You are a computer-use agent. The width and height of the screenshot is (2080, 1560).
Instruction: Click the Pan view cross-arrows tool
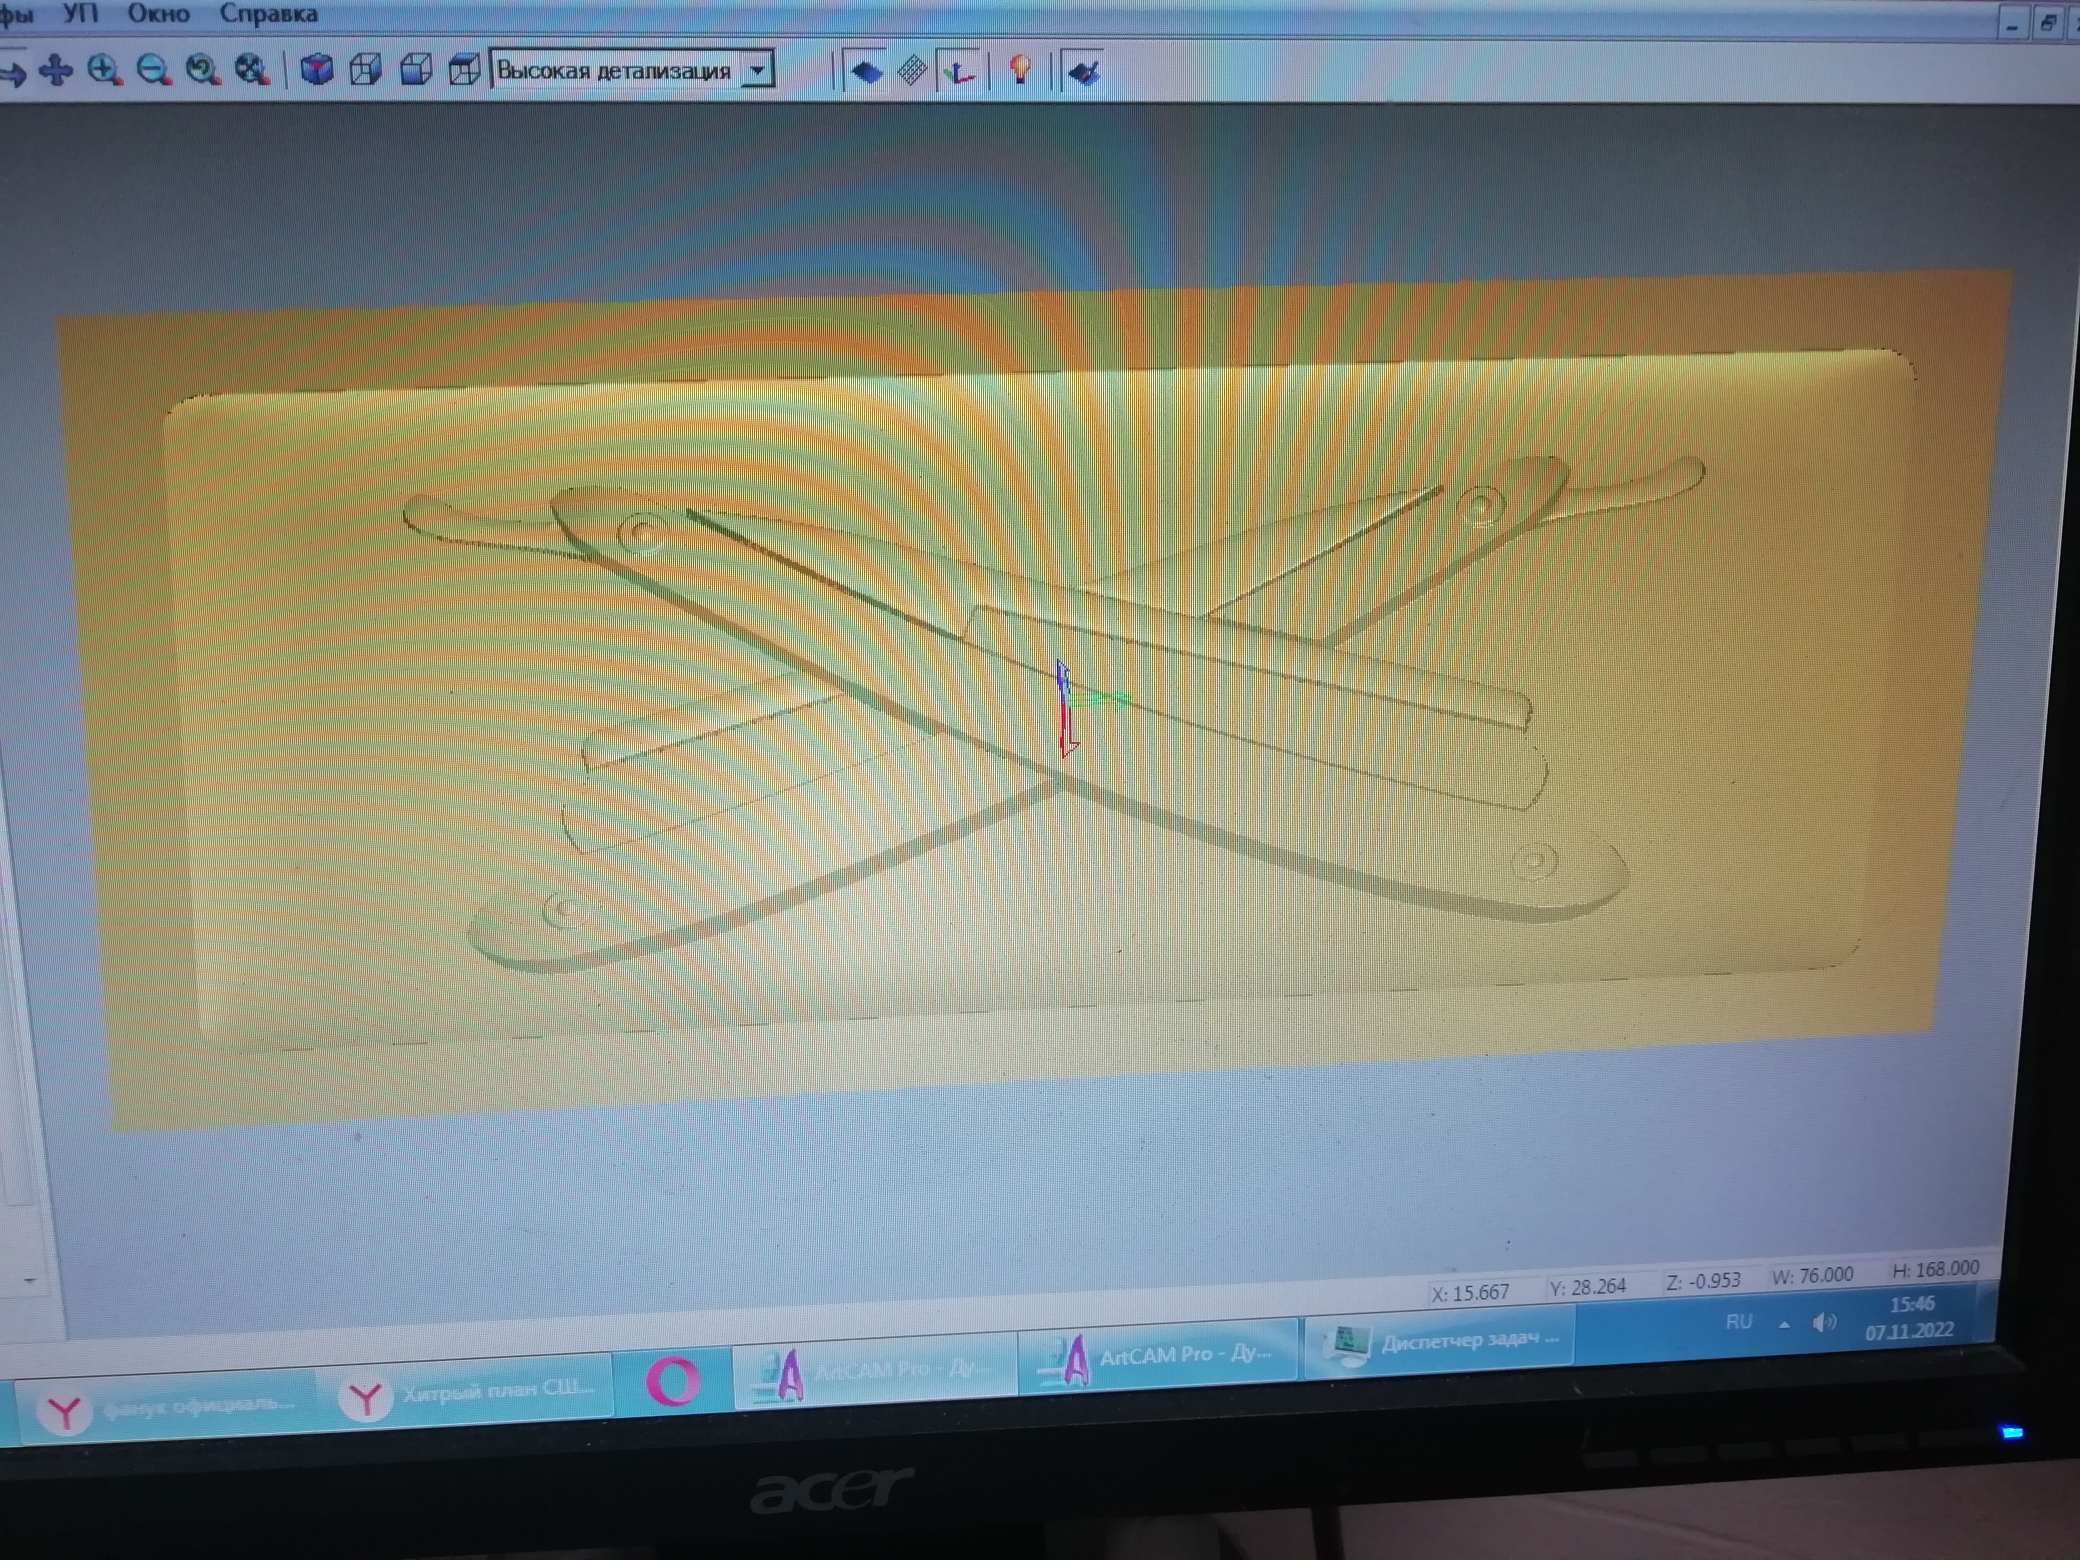coord(56,71)
